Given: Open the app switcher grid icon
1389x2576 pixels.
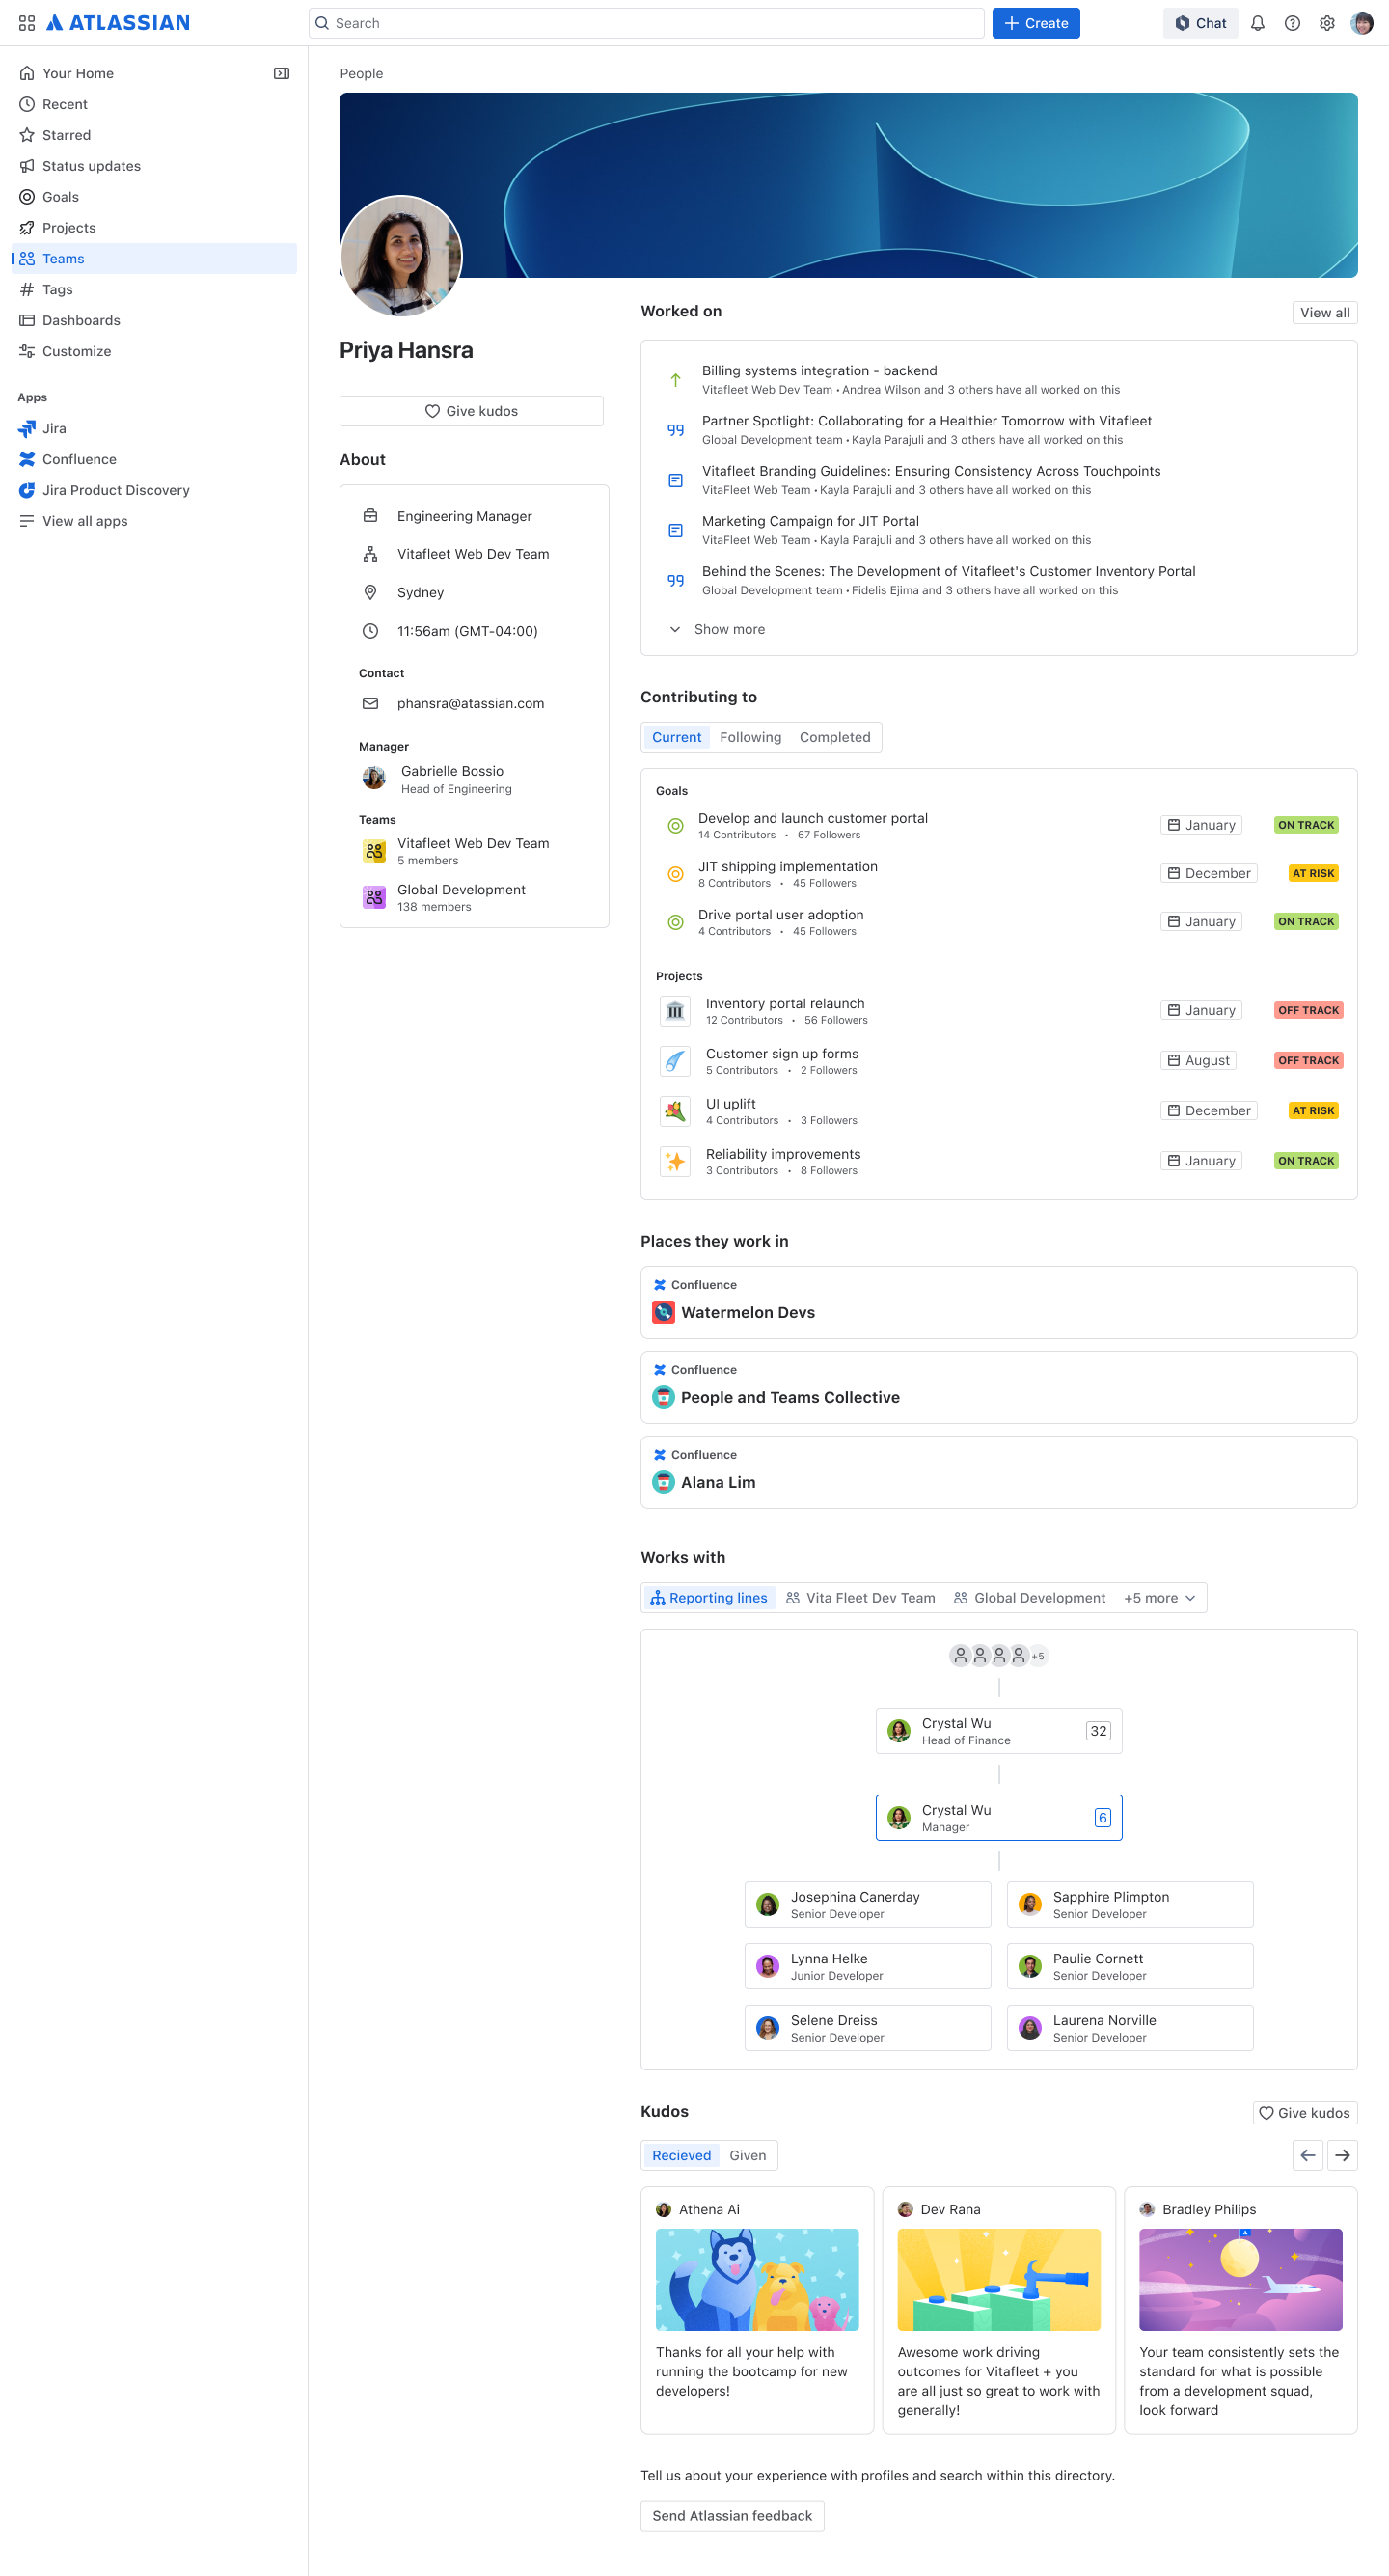Looking at the screenshot, I should click(27, 23).
